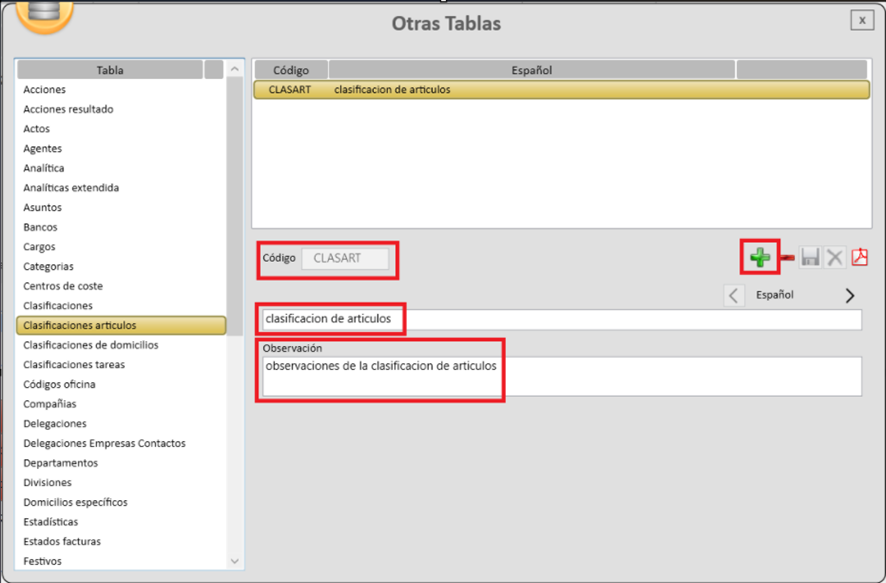Click the Observación text area

[558, 376]
